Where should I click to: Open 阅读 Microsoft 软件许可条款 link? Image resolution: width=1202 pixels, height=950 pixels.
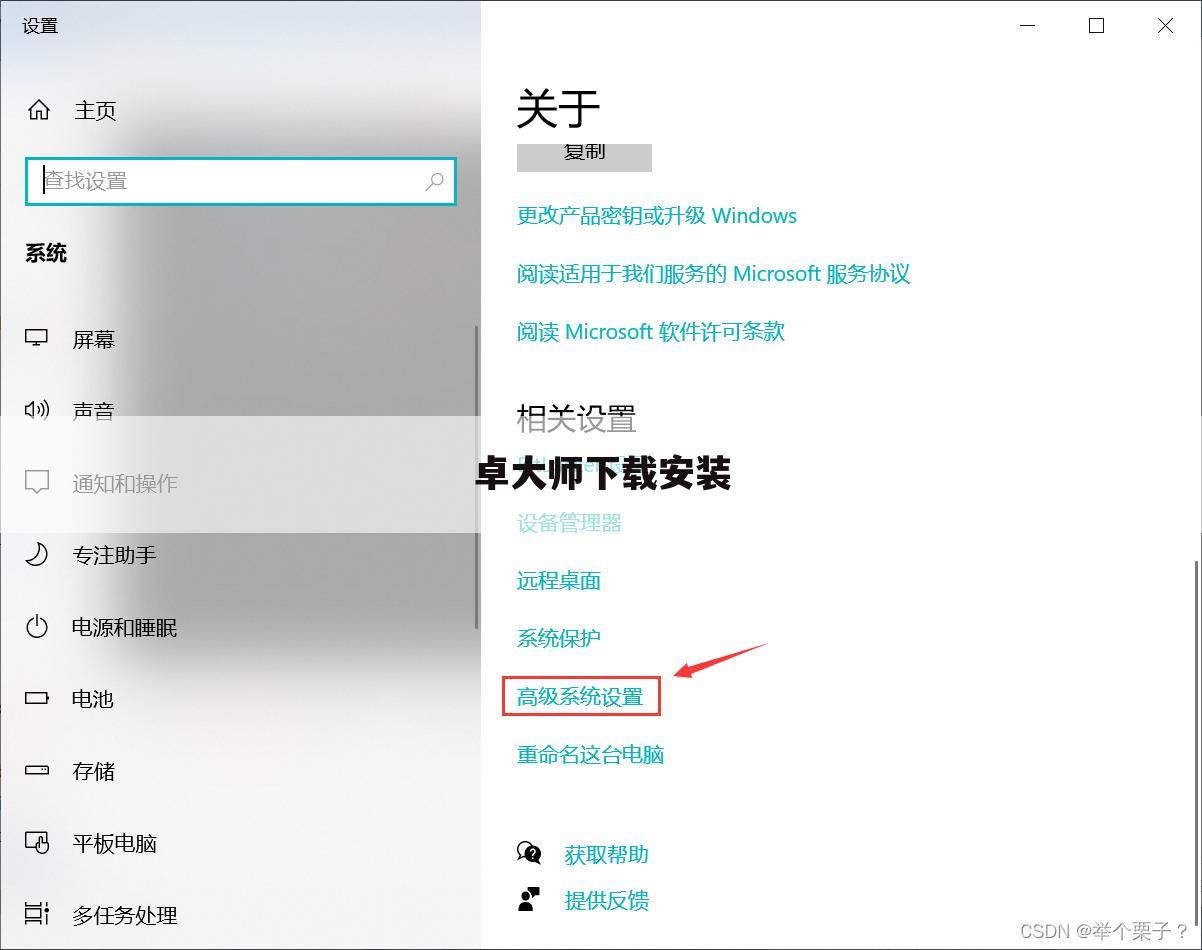coord(651,331)
